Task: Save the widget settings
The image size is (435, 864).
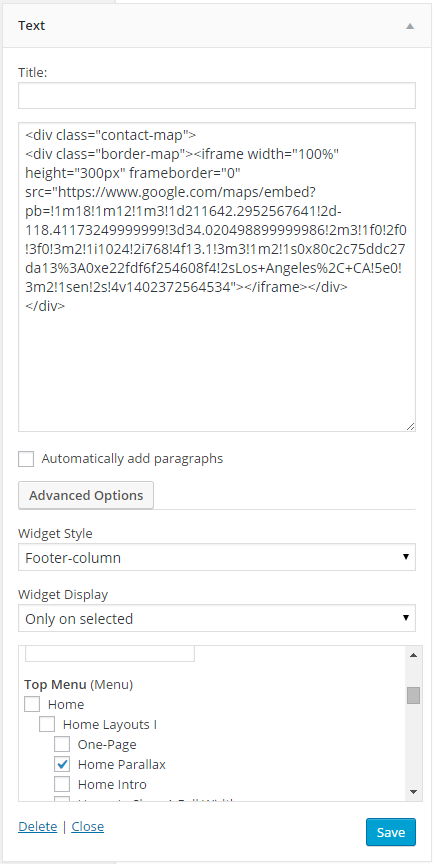Action: pos(390,832)
